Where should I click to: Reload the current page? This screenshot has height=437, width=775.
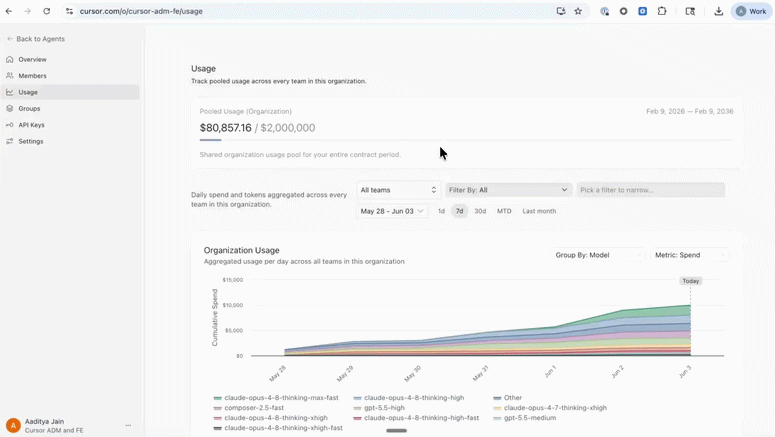click(x=46, y=11)
